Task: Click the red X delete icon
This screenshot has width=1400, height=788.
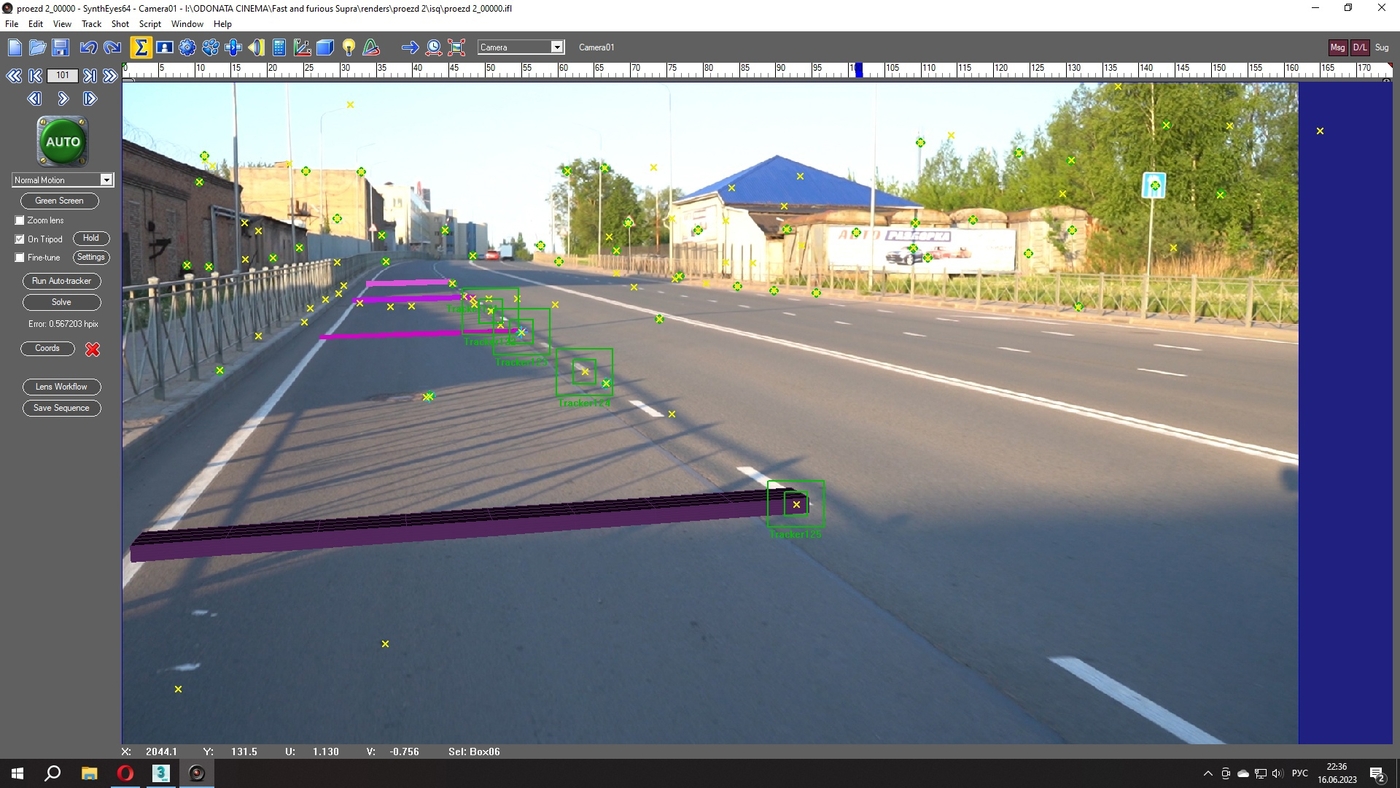Action: (x=92, y=349)
